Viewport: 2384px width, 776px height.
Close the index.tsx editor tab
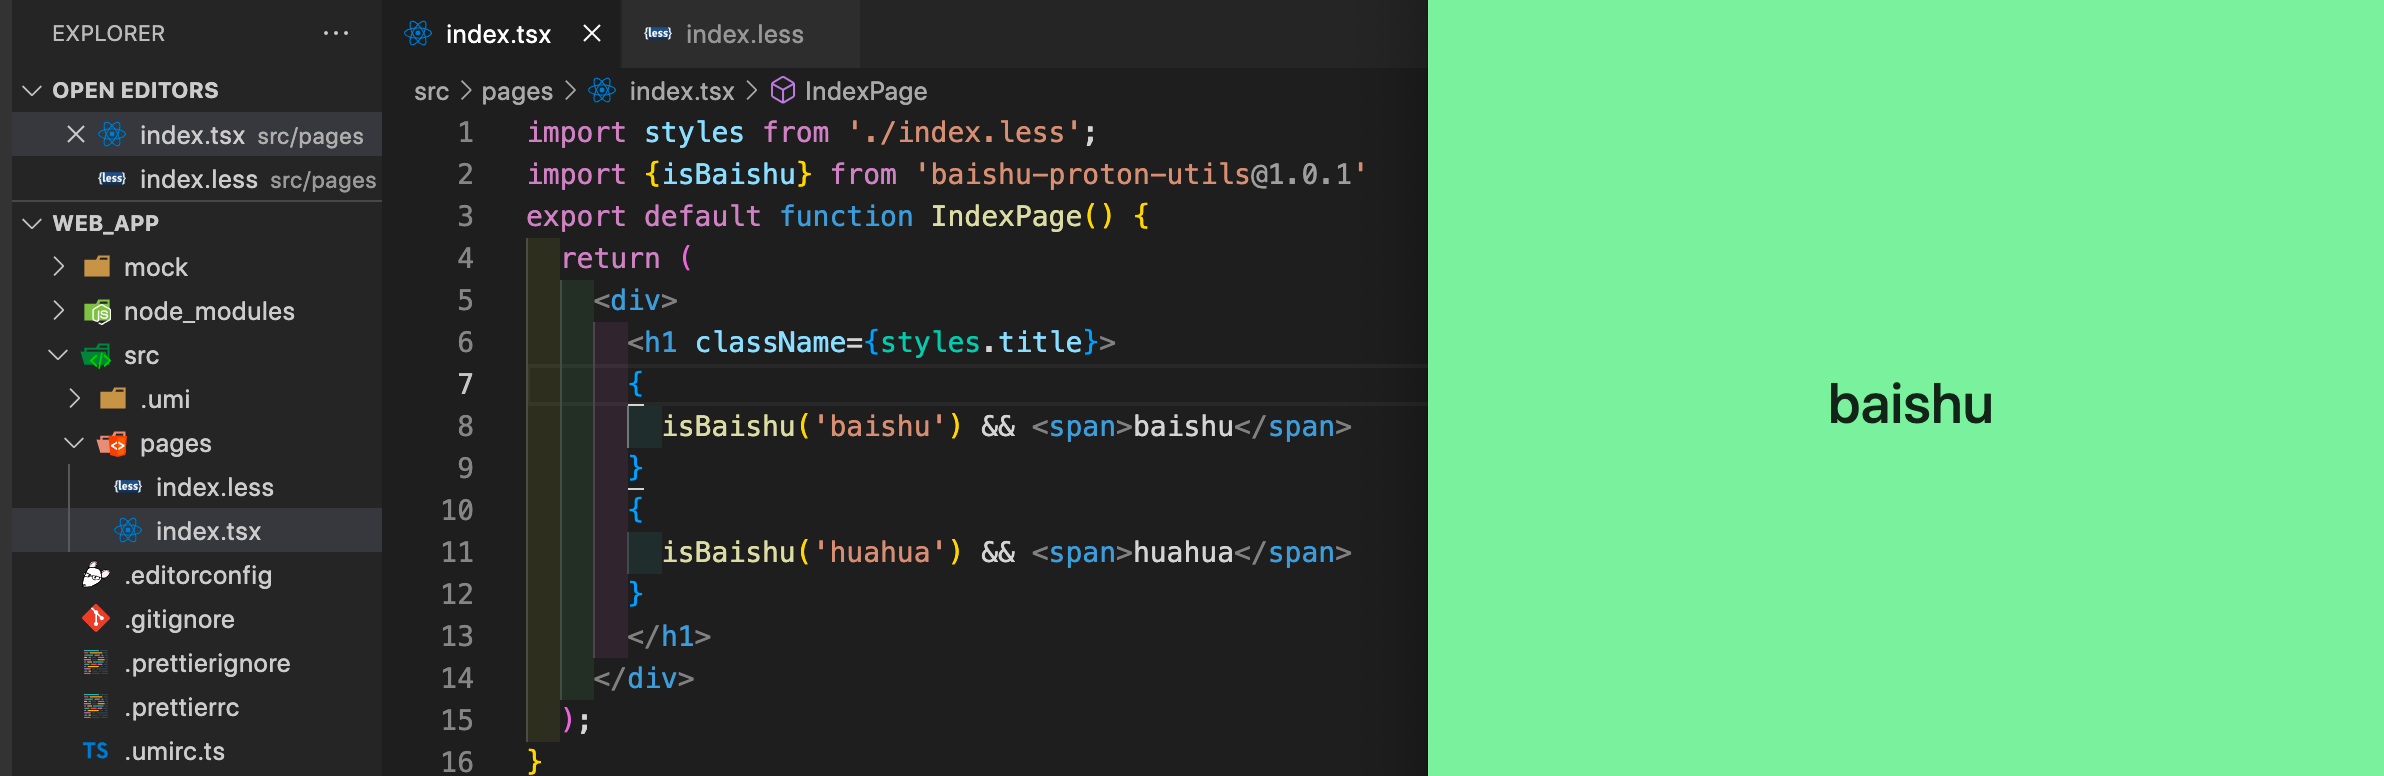592,33
